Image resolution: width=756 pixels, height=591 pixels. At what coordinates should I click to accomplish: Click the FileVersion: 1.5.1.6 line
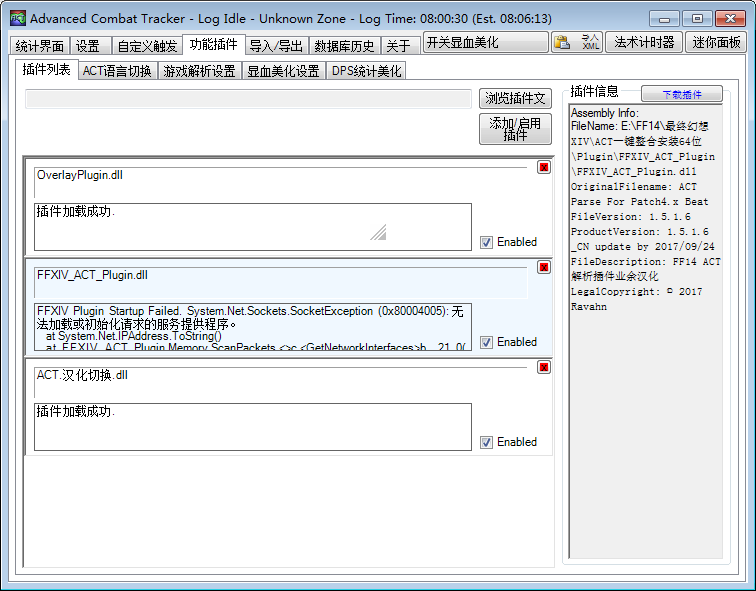631,217
